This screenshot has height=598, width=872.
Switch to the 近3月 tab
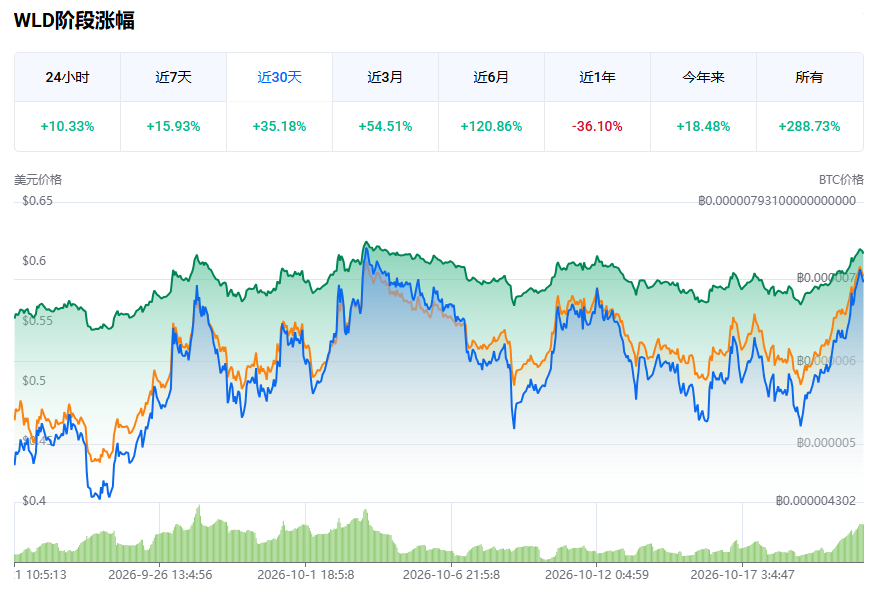click(x=385, y=77)
